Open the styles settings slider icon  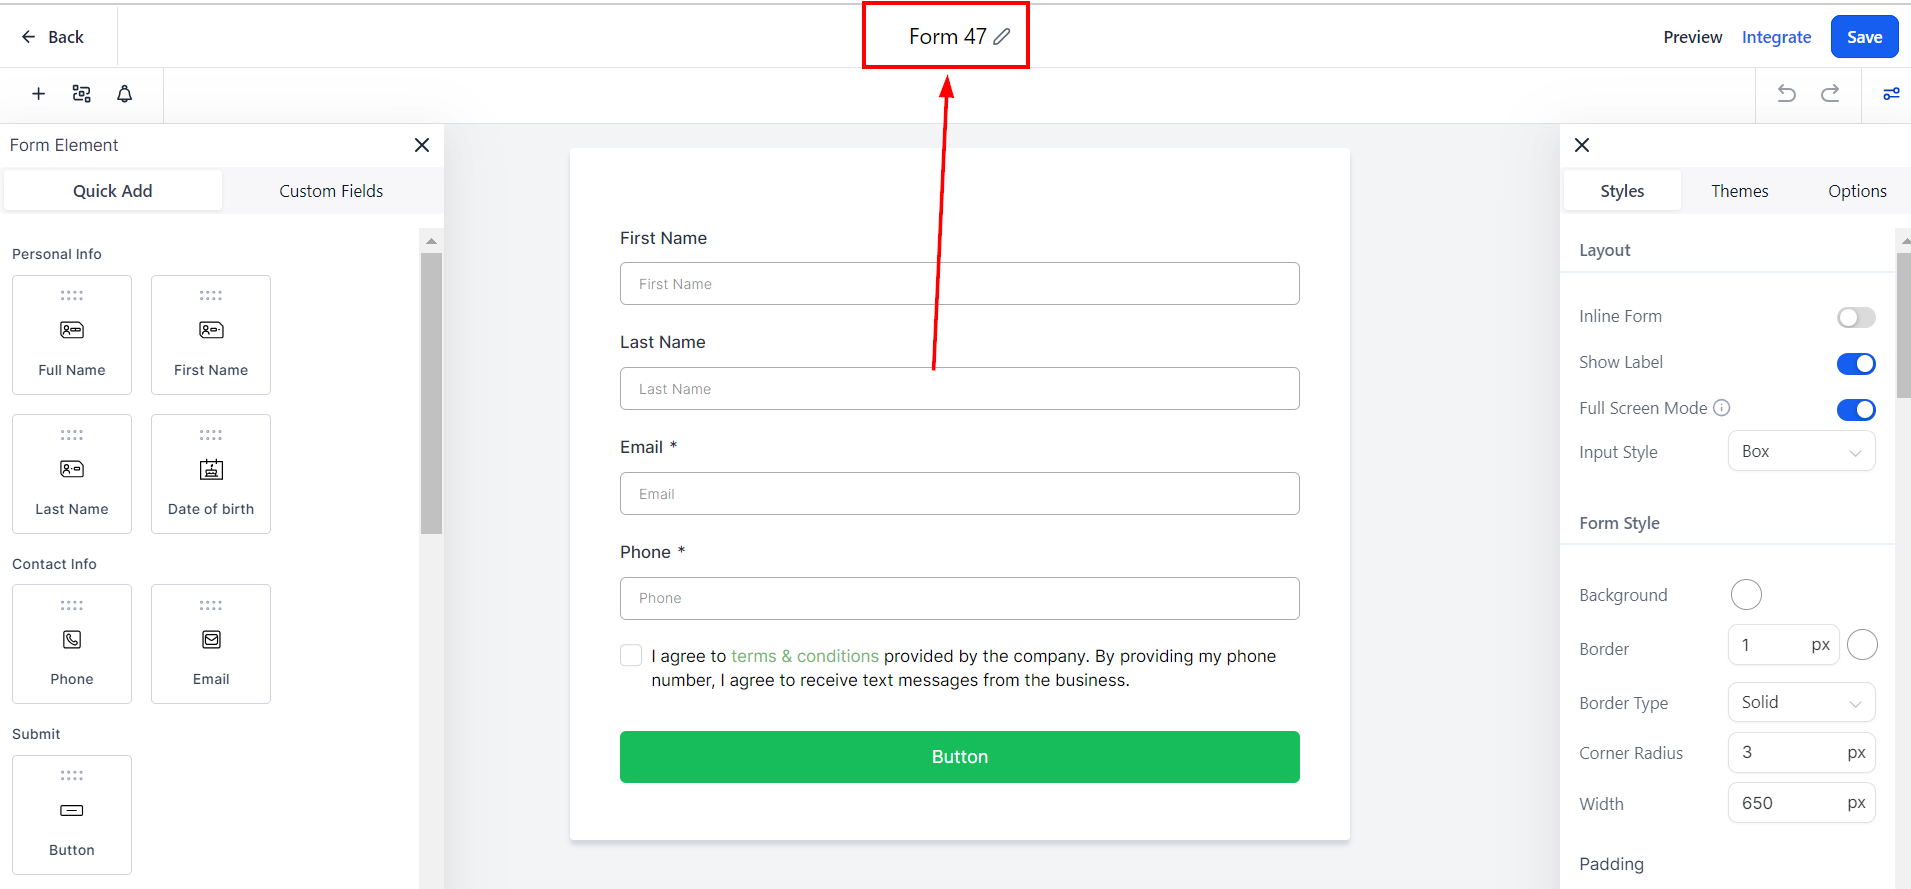[1891, 94]
